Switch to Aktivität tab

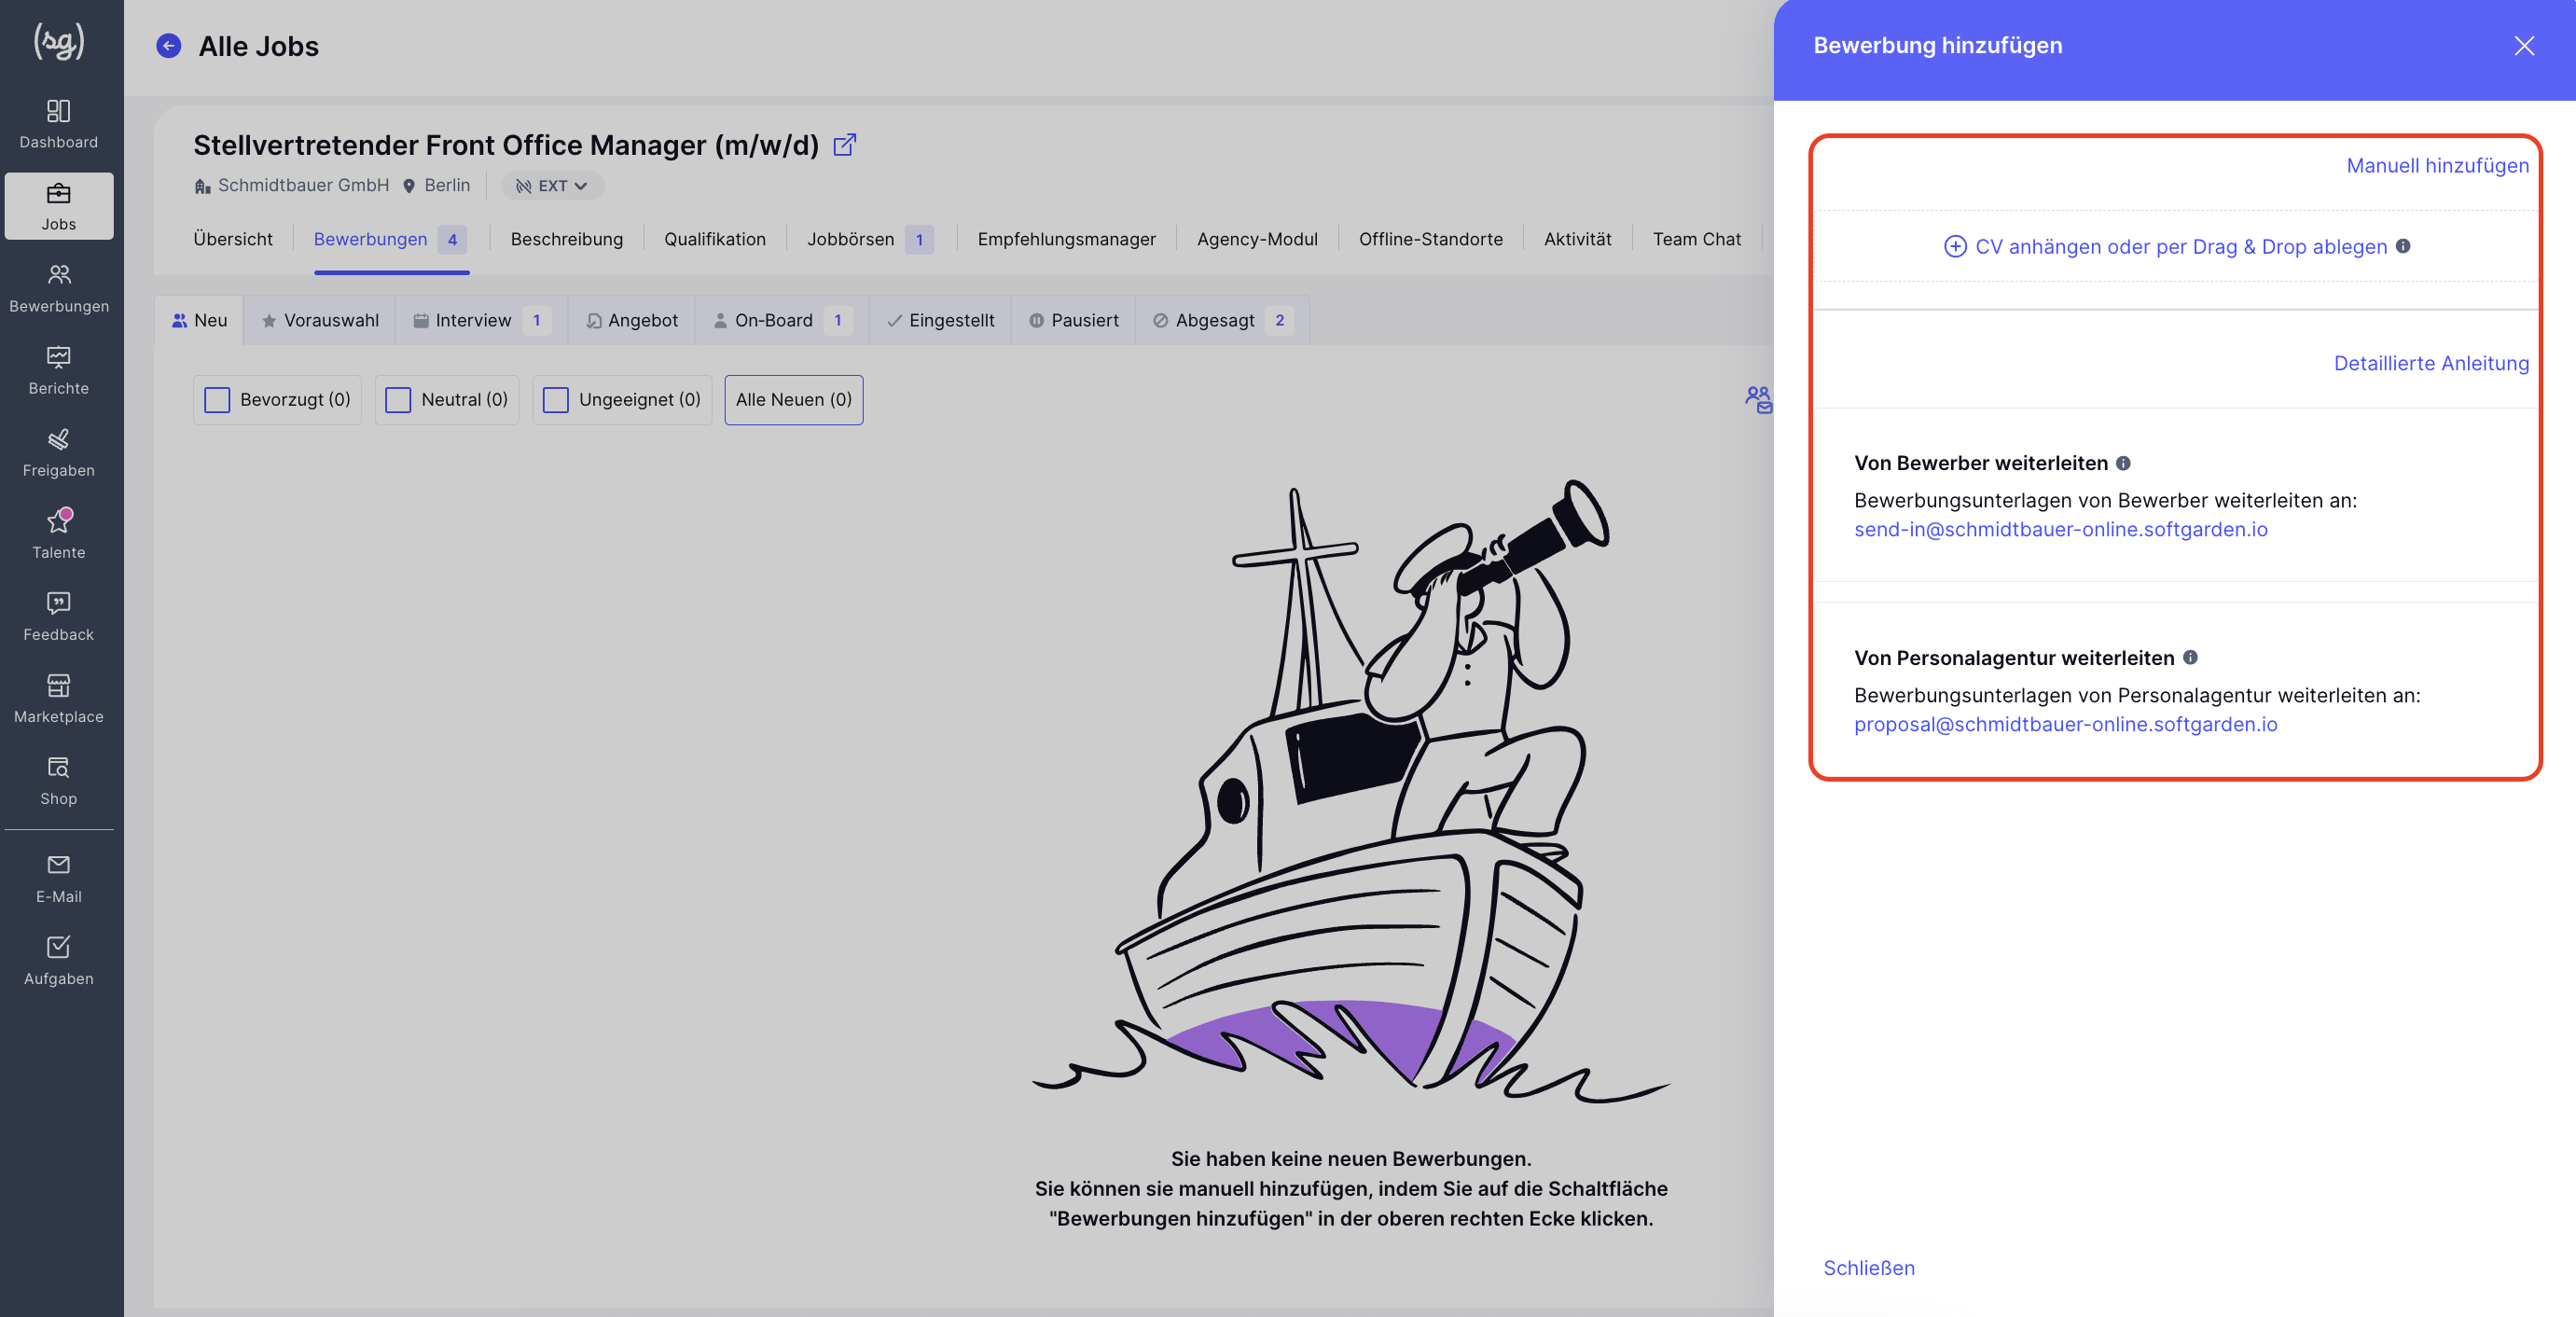(1578, 239)
